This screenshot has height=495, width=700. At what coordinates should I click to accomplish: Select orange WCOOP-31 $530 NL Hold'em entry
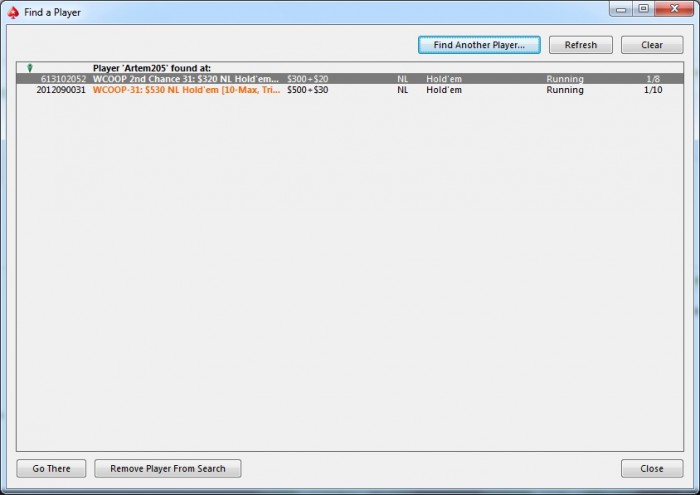pyautogui.click(x=187, y=90)
